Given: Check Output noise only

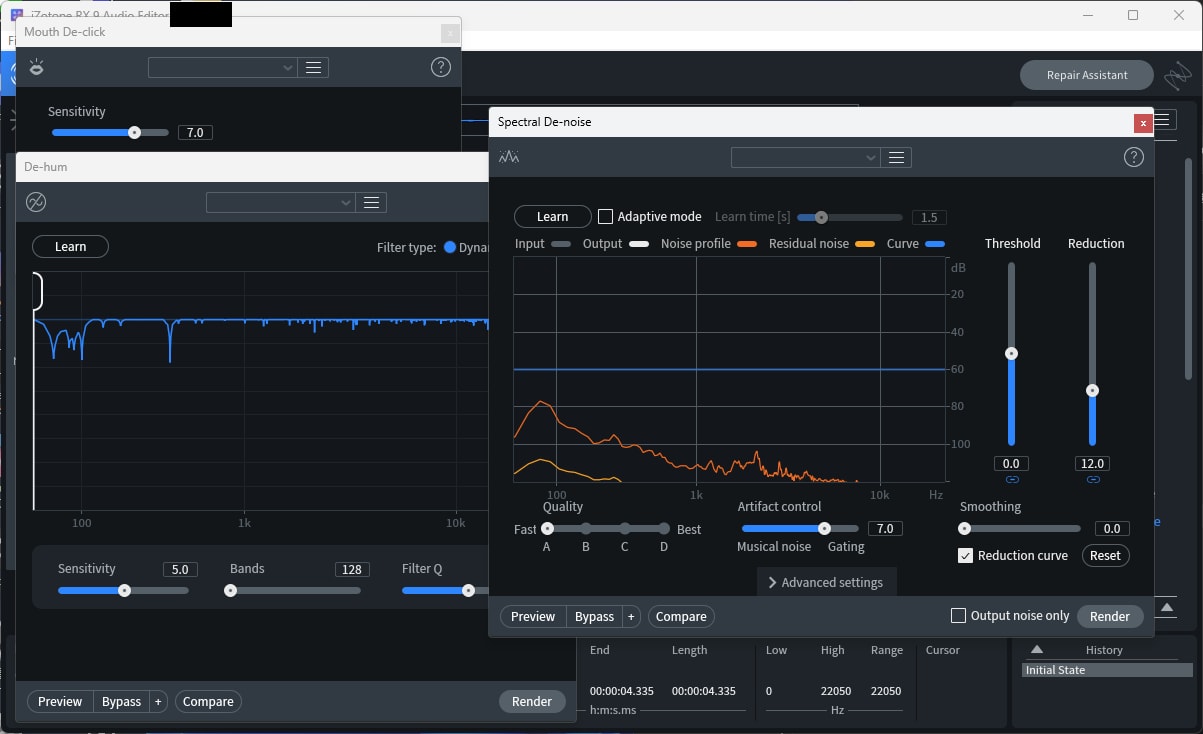Looking at the screenshot, I should [958, 616].
